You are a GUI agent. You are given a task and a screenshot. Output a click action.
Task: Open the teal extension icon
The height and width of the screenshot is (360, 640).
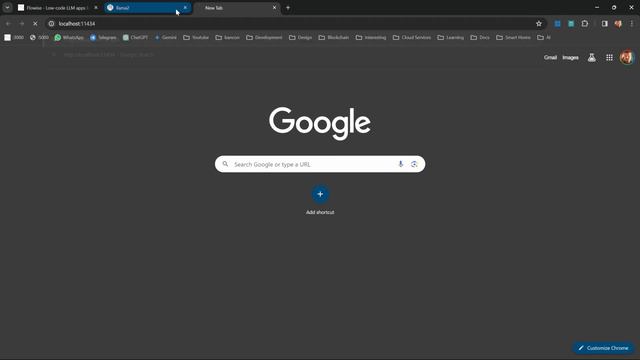coord(571,24)
